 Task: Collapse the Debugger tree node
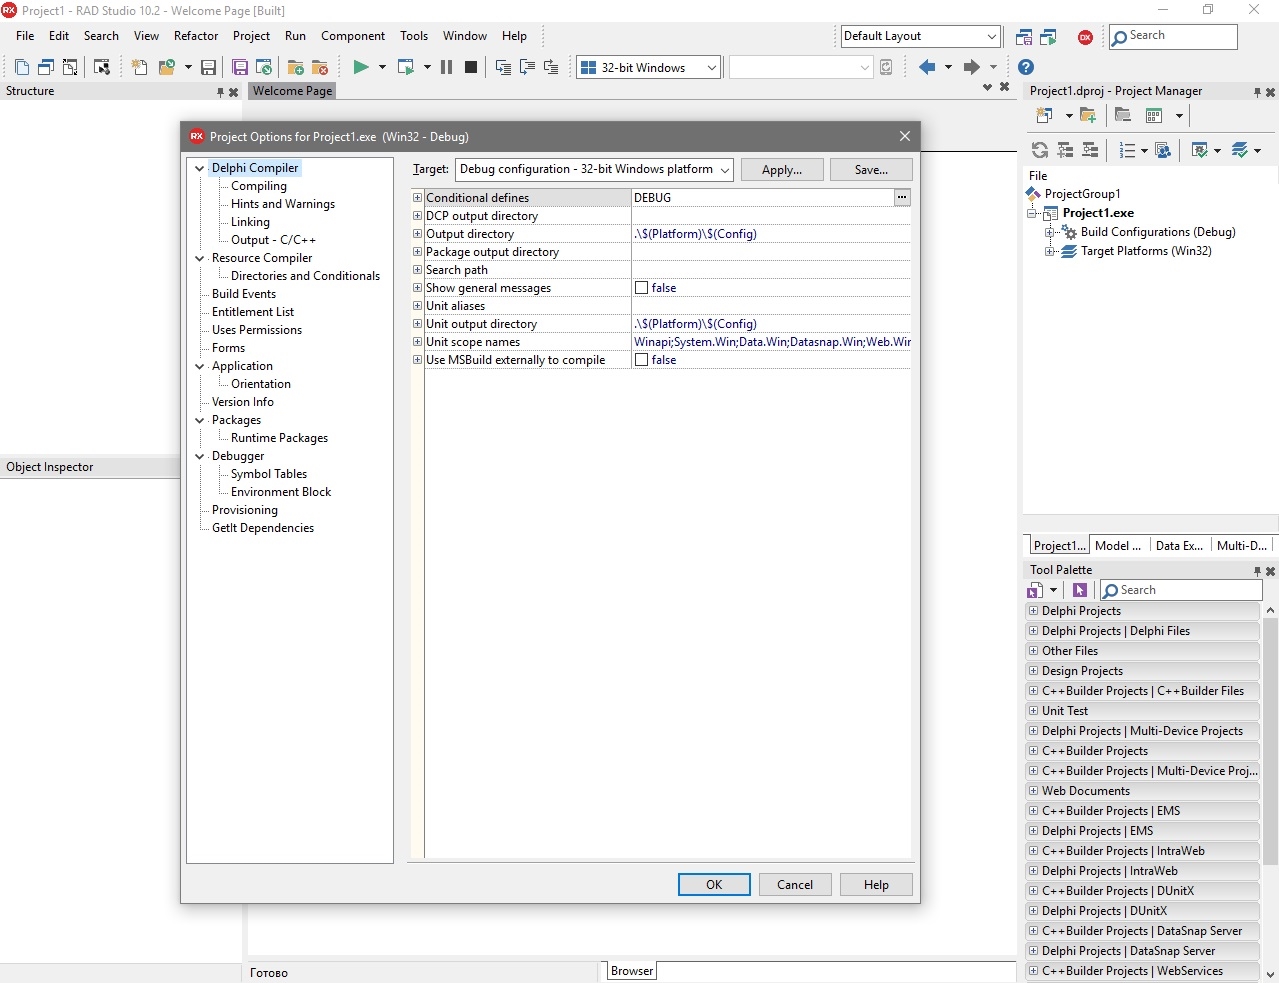click(200, 456)
